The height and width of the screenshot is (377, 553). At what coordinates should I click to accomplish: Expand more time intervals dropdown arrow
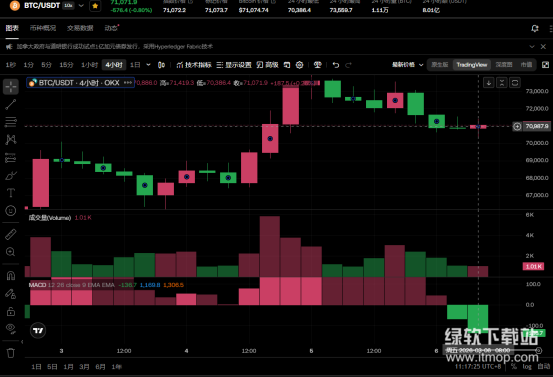click(x=148, y=65)
